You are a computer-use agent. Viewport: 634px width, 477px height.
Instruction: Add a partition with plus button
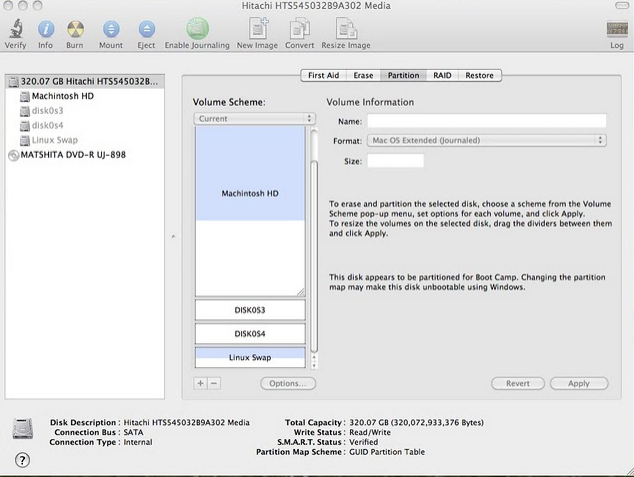pos(201,383)
